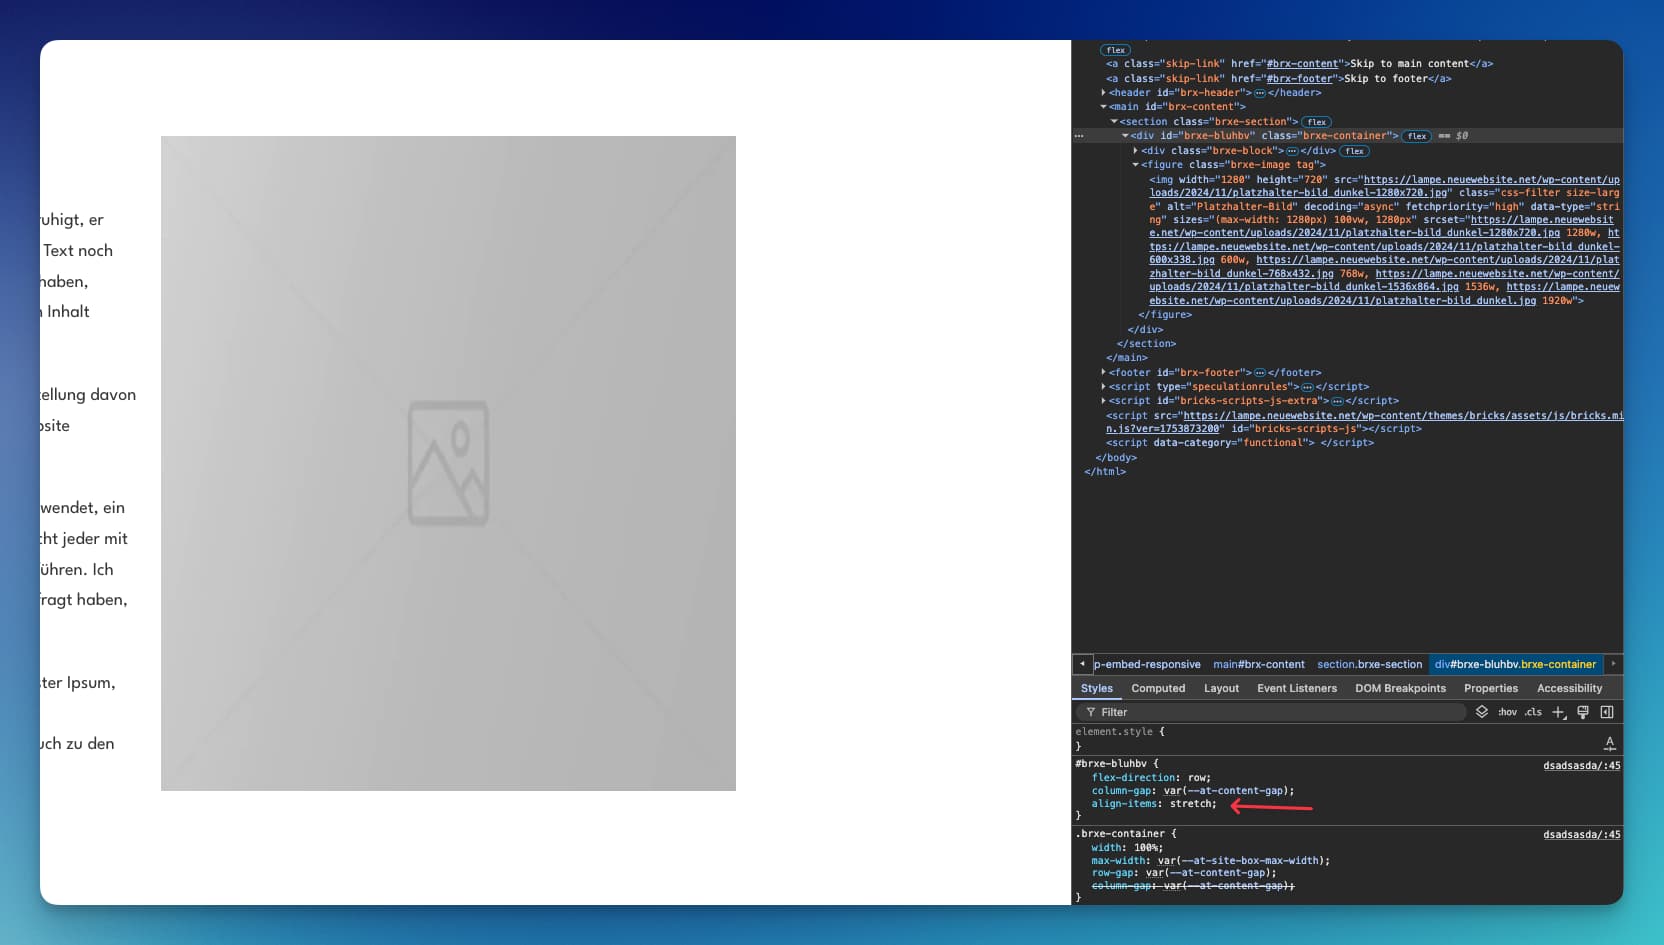Expand the bricks-scripts-js-extra script node
Viewport: 1664px width, 945px height.
pos(1103,401)
